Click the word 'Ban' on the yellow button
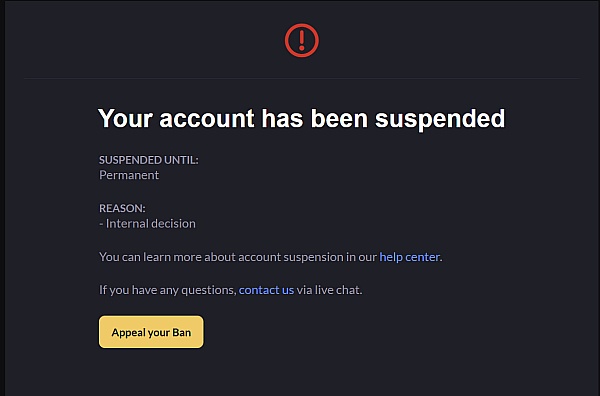 [x=181, y=332]
